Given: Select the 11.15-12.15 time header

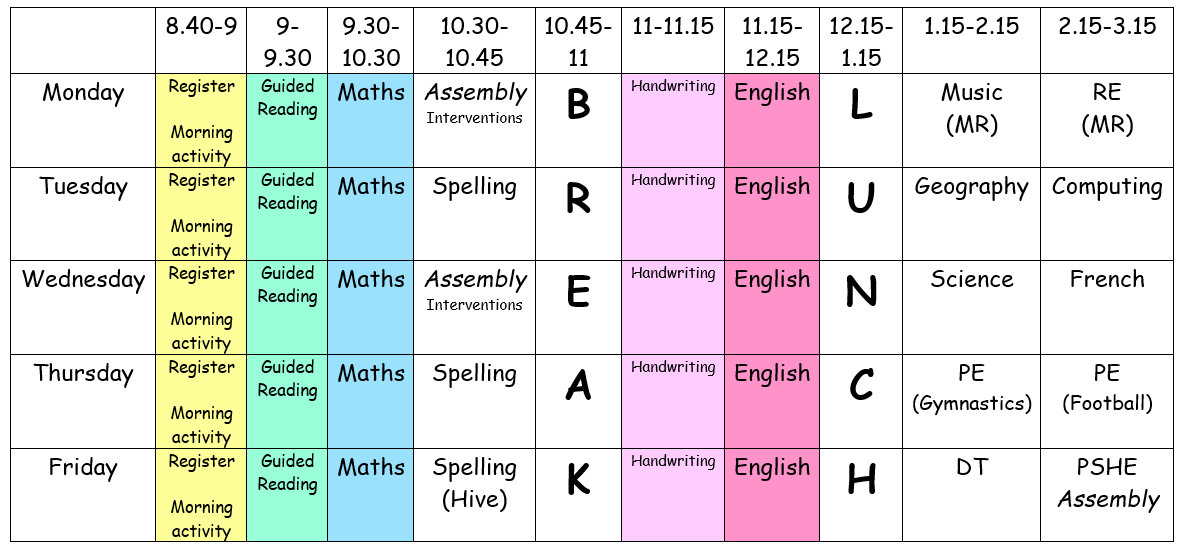Looking at the screenshot, I should [772, 42].
